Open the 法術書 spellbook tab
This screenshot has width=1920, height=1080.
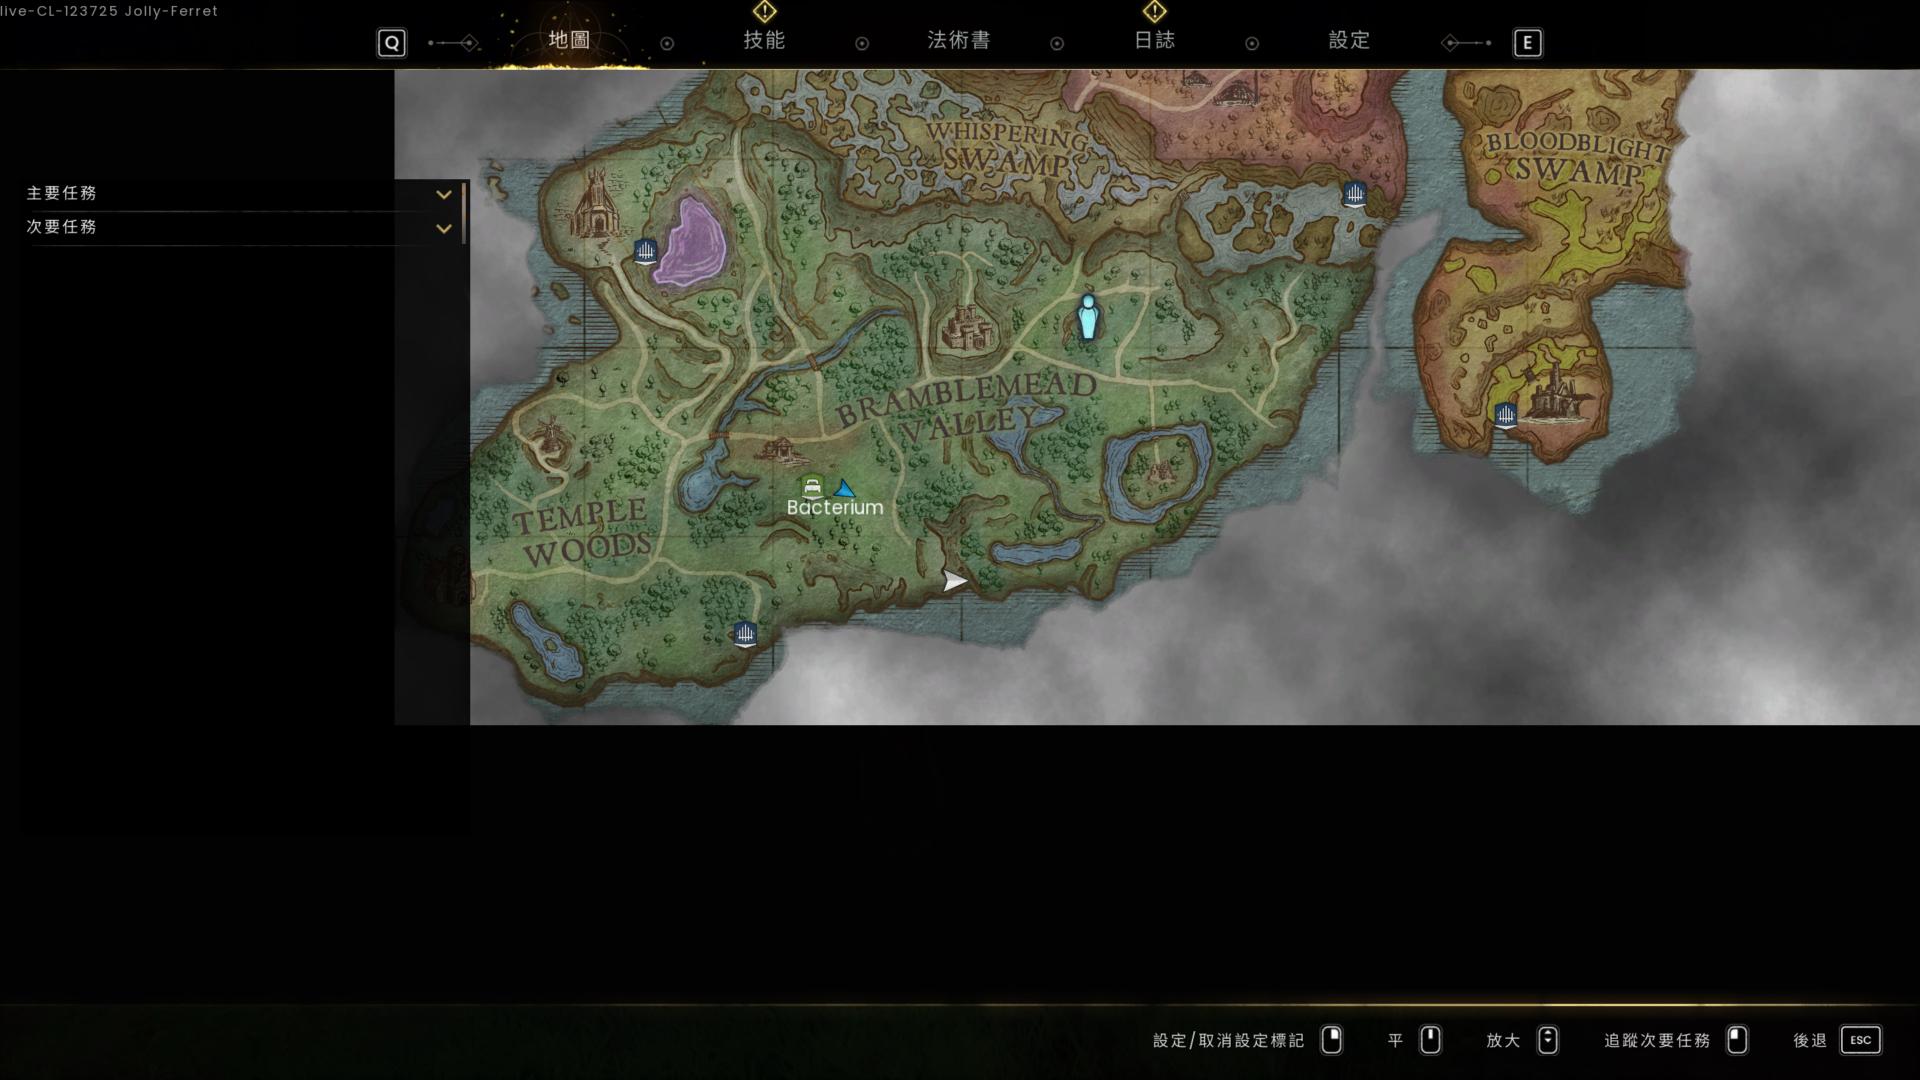(958, 40)
